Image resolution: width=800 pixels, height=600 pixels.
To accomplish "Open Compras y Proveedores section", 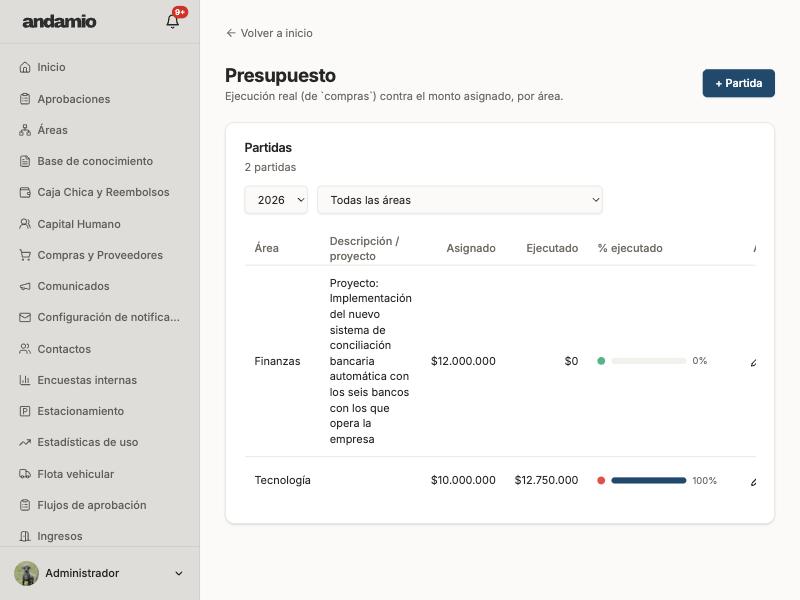I will (x=100, y=255).
